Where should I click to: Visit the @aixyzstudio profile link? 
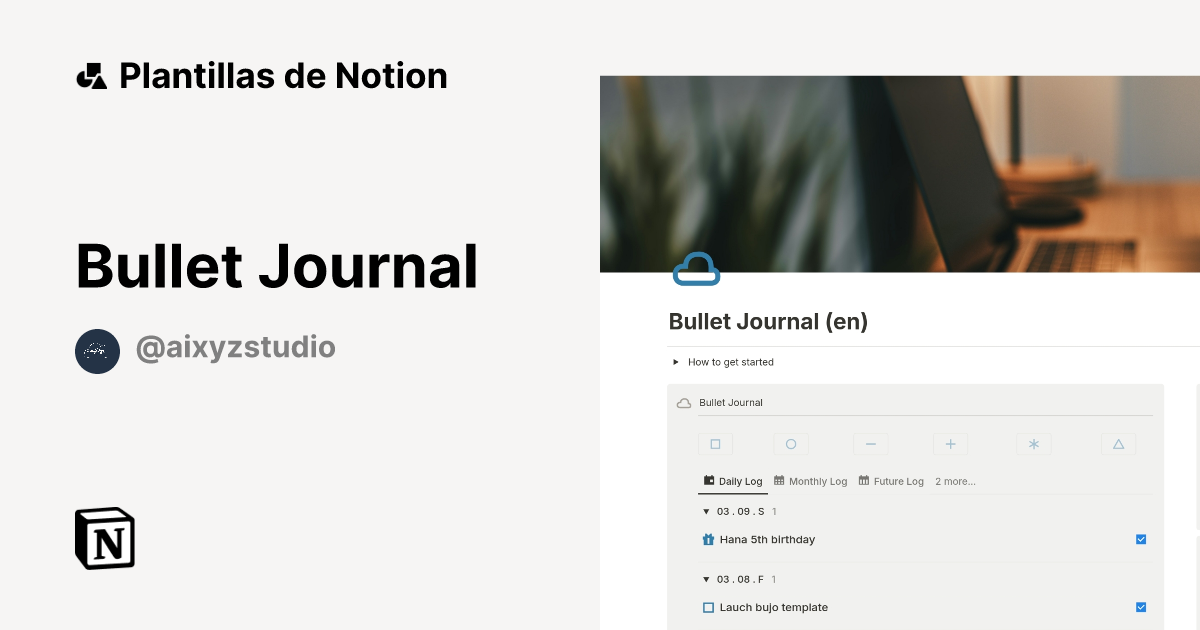coord(235,347)
